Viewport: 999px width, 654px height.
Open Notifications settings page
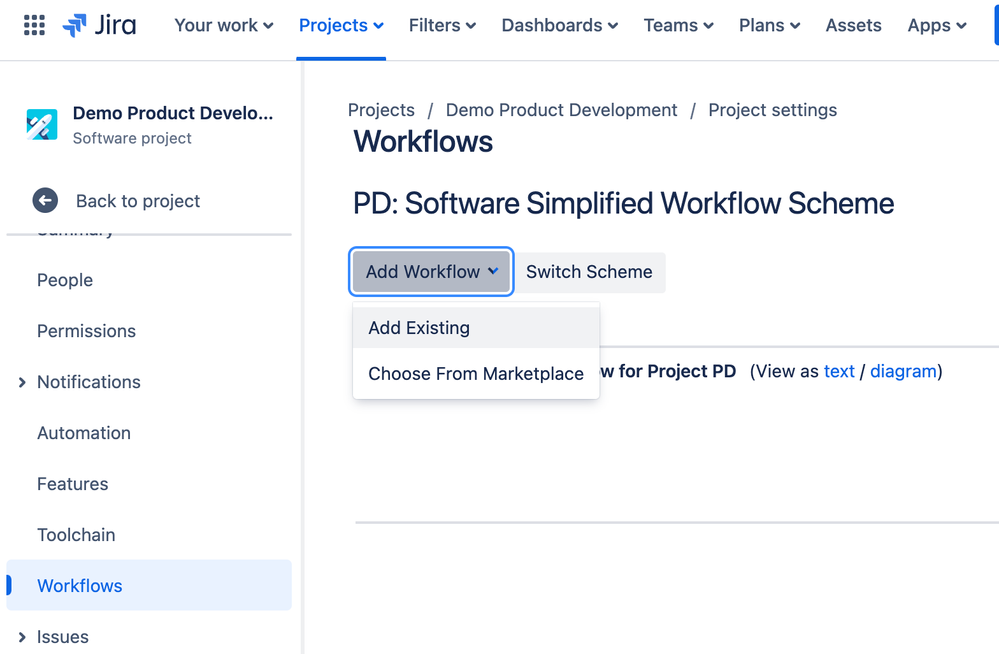(89, 382)
